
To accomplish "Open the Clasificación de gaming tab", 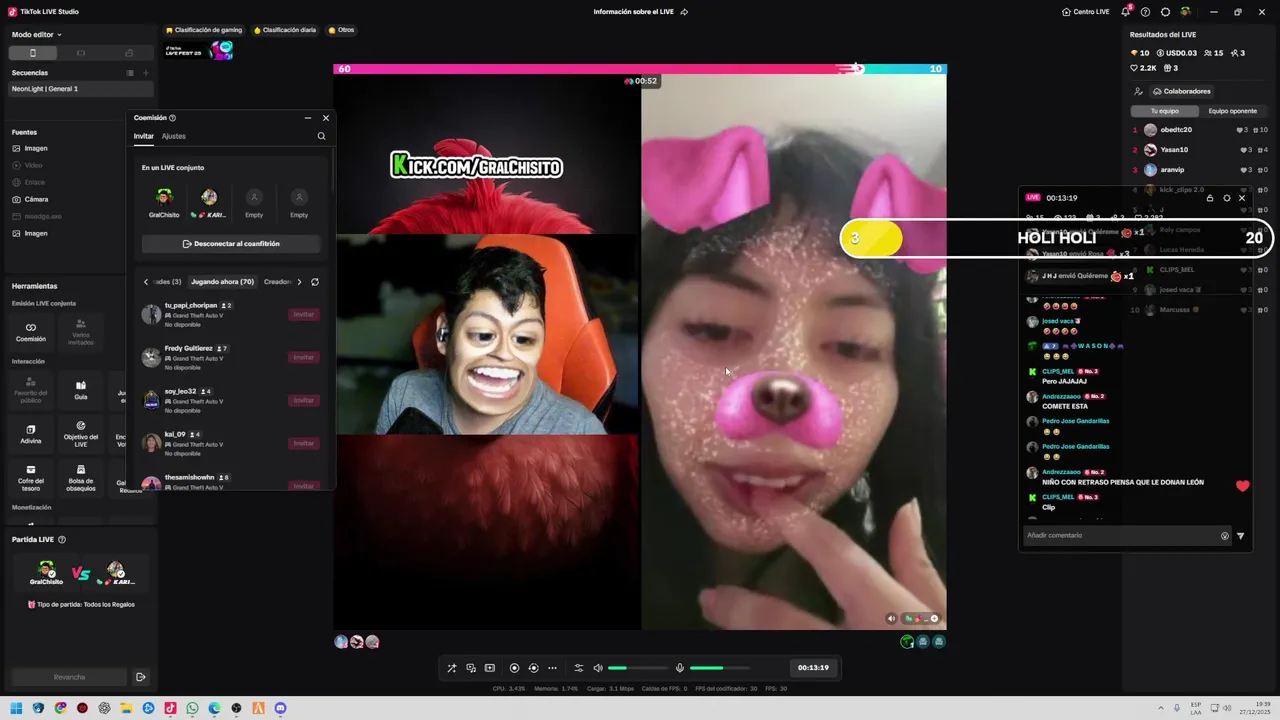I will point(204,30).
